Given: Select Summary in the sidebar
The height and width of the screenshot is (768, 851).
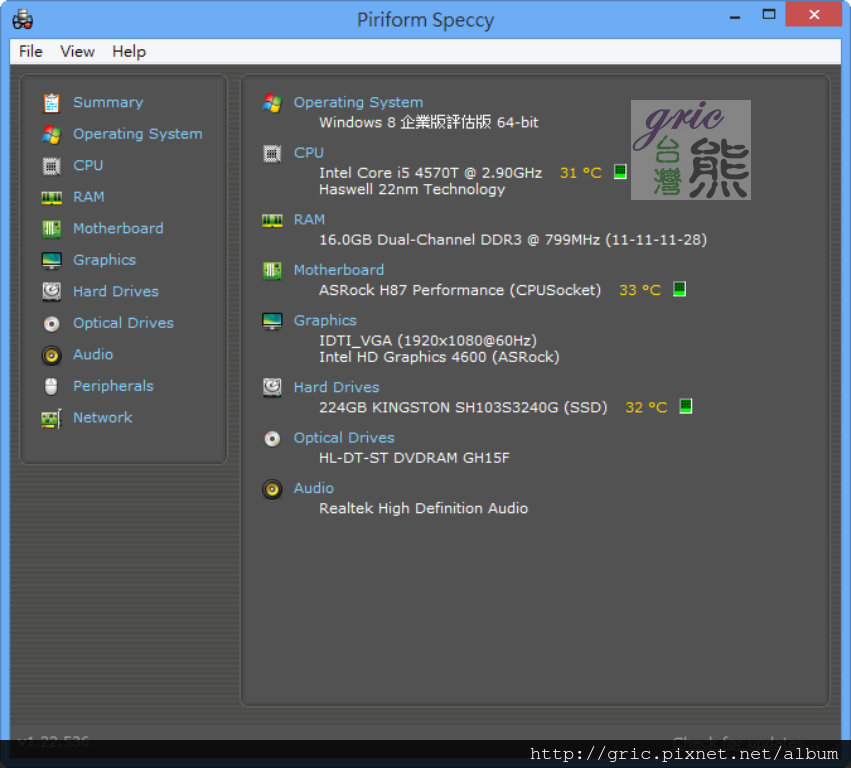Looking at the screenshot, I should click(108, 103).
